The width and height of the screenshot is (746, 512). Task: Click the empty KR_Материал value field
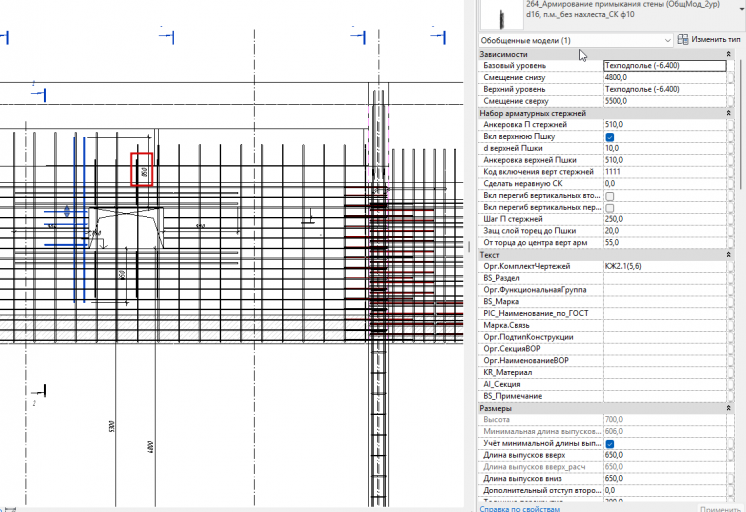[665, 373]
